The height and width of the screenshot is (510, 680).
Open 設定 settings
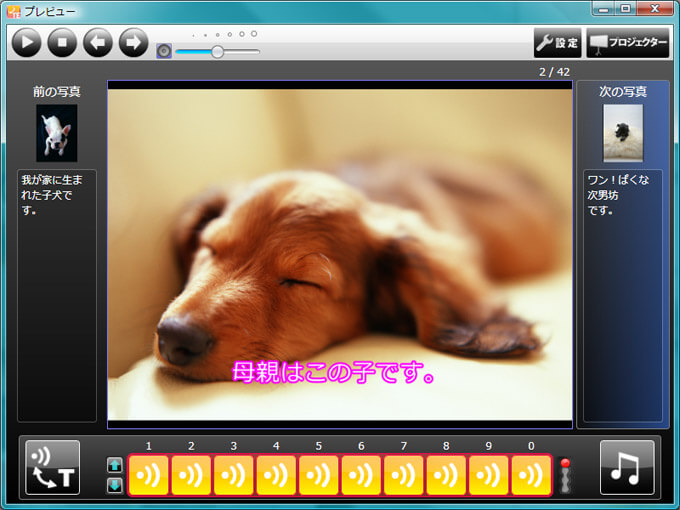coord(557,43)
